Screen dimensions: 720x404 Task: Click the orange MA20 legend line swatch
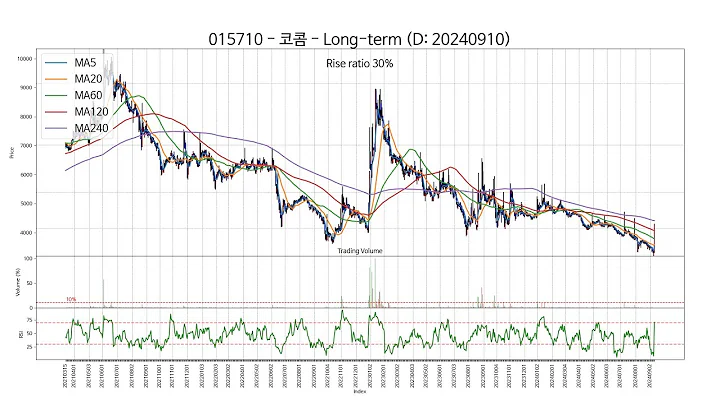coord(56,79)
